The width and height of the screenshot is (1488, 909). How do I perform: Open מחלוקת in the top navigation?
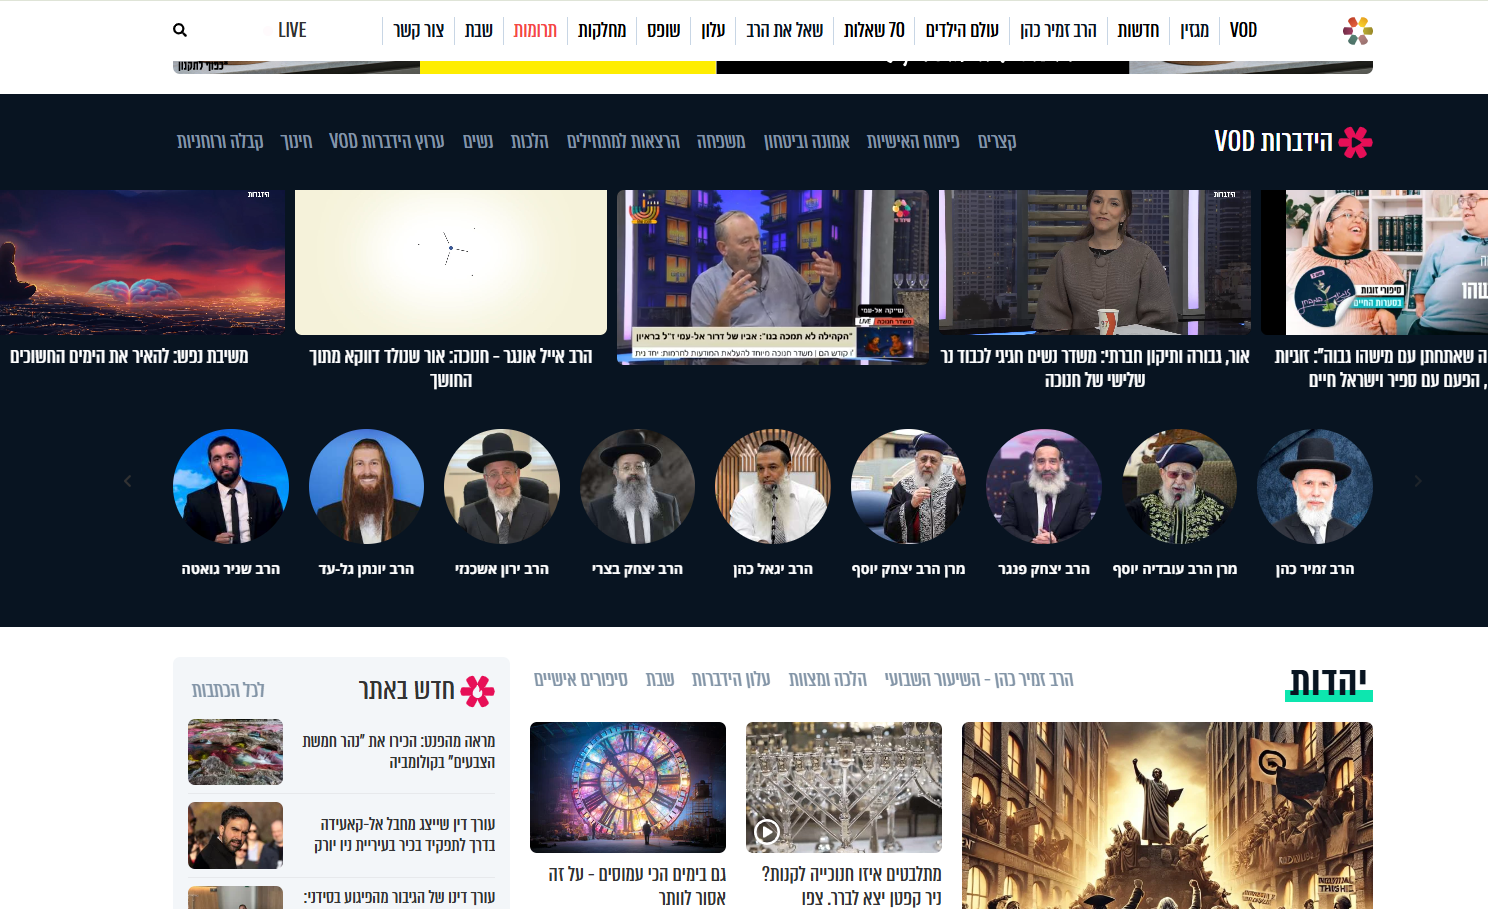[602, 30]
